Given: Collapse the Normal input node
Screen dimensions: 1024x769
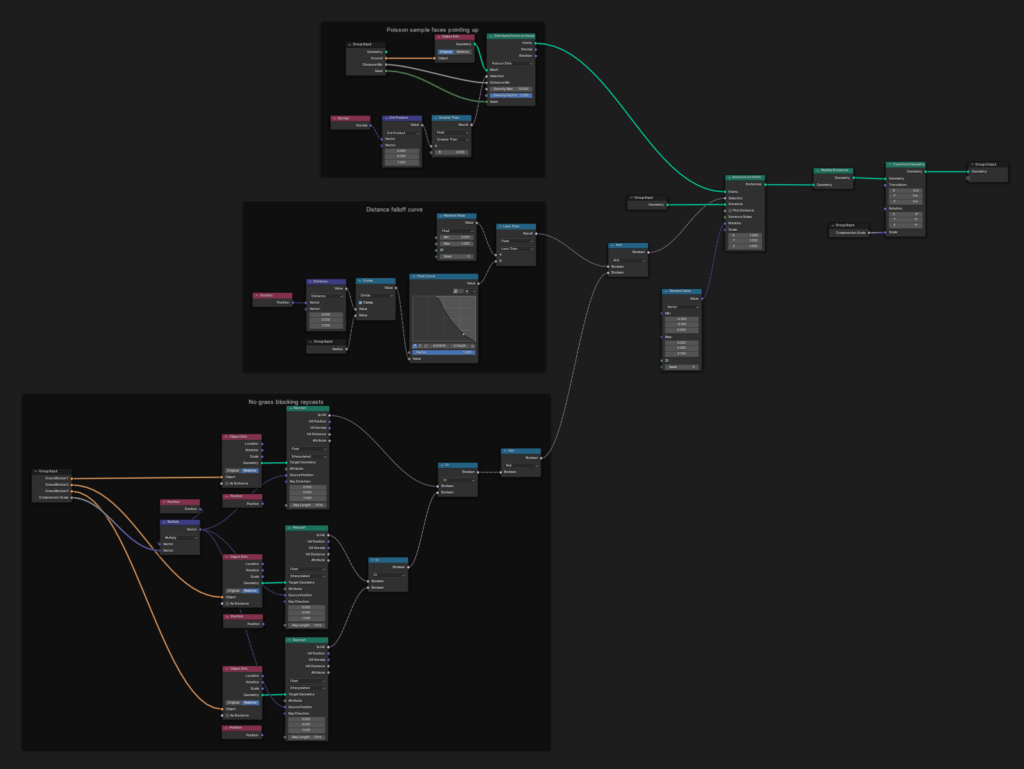Looking at the screenshot, I should pos(334,118).
